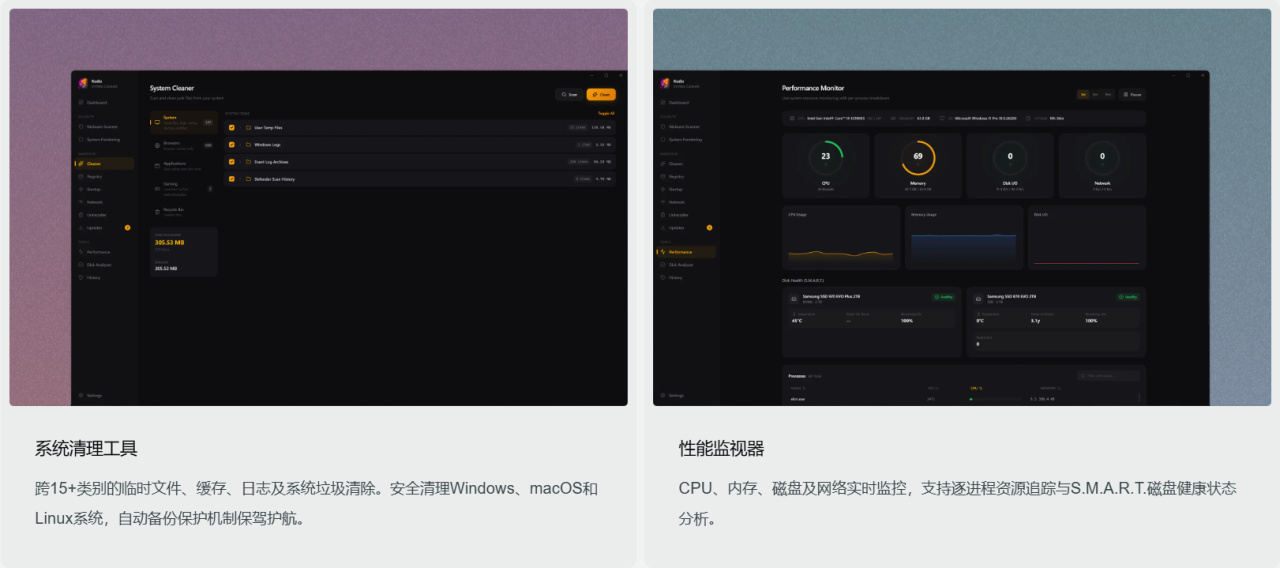The height and width of the screenshot is (568, 1280).
Task: Click the Network gauge card
Action: (x=1102, y=166)
